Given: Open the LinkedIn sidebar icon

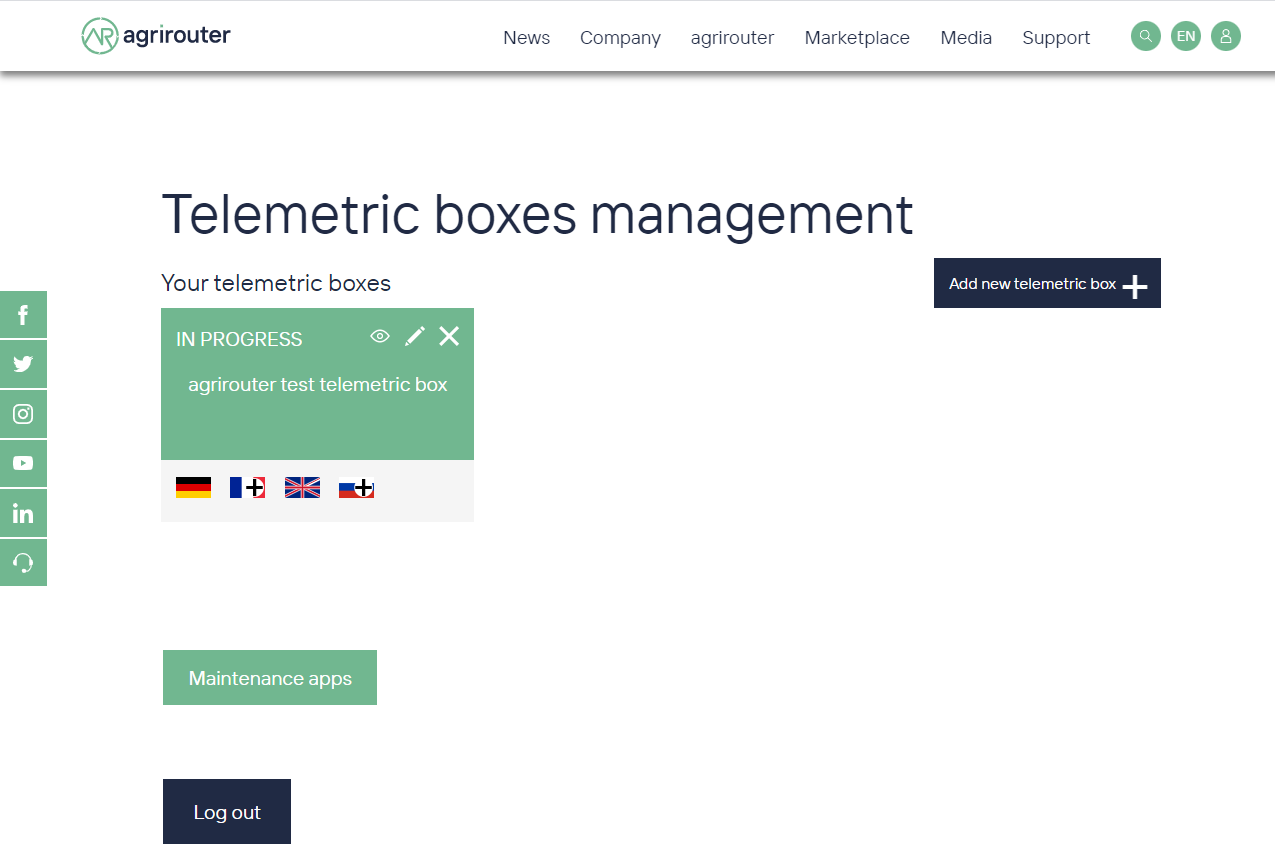Looking at the screenshot, I should click(23, 513).
